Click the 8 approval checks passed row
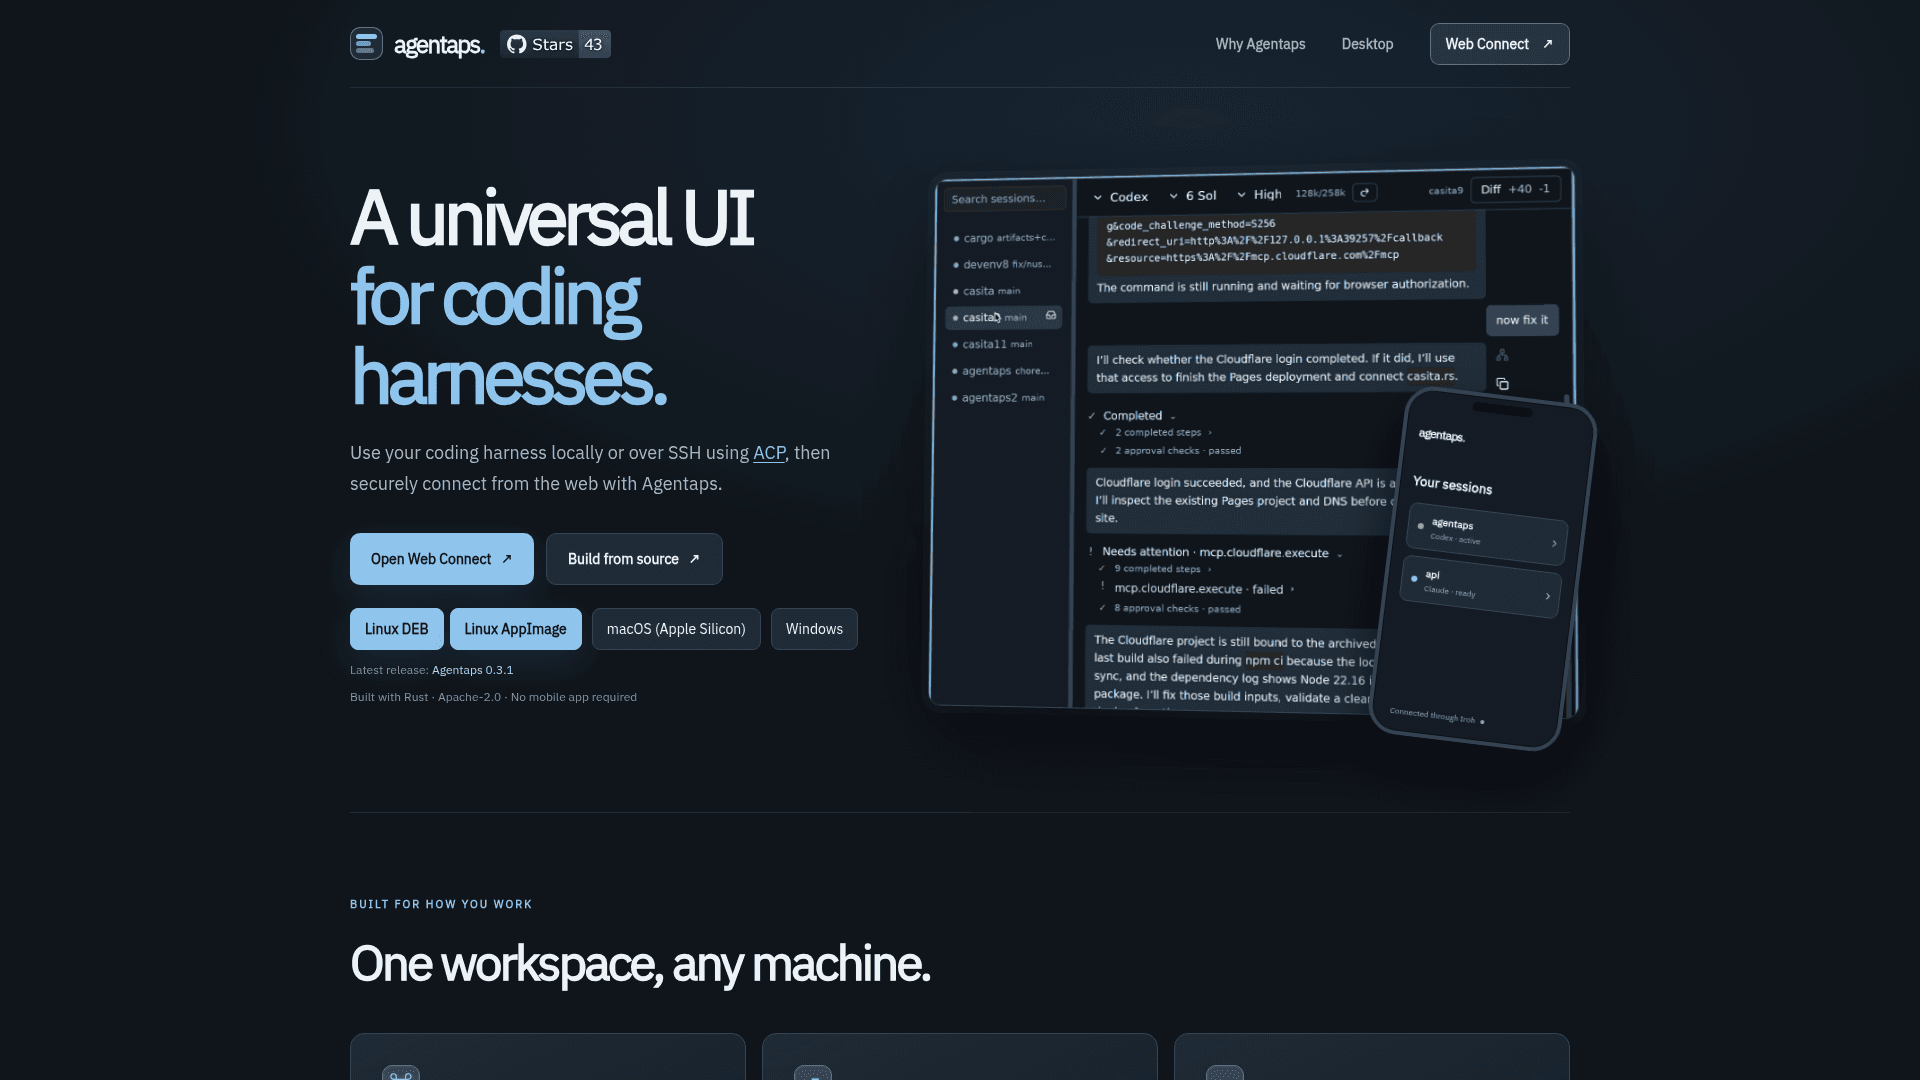This screenshot has width=1920, height=1080. (x=1170, y=608)
